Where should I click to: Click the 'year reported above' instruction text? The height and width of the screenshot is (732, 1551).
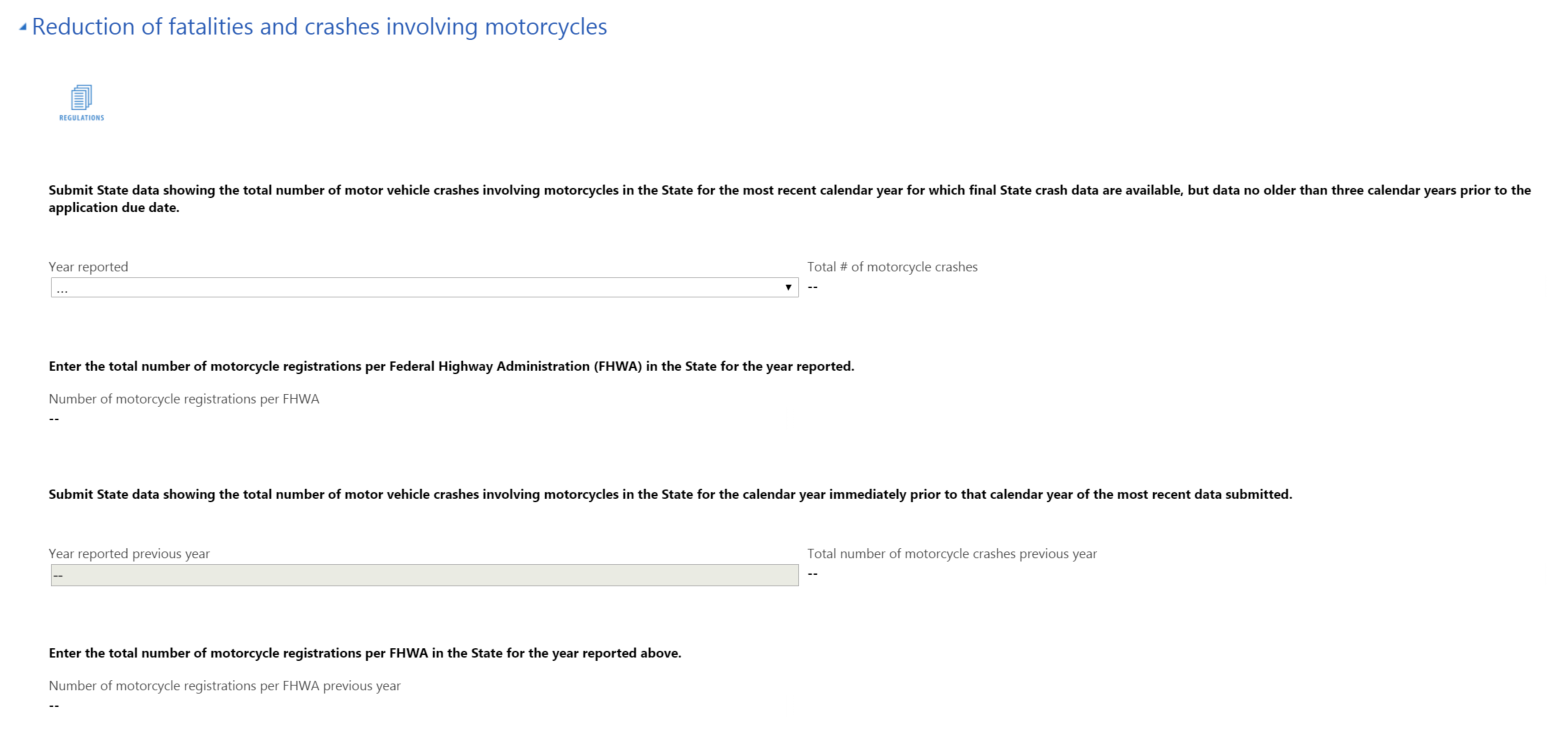(365, 653)
